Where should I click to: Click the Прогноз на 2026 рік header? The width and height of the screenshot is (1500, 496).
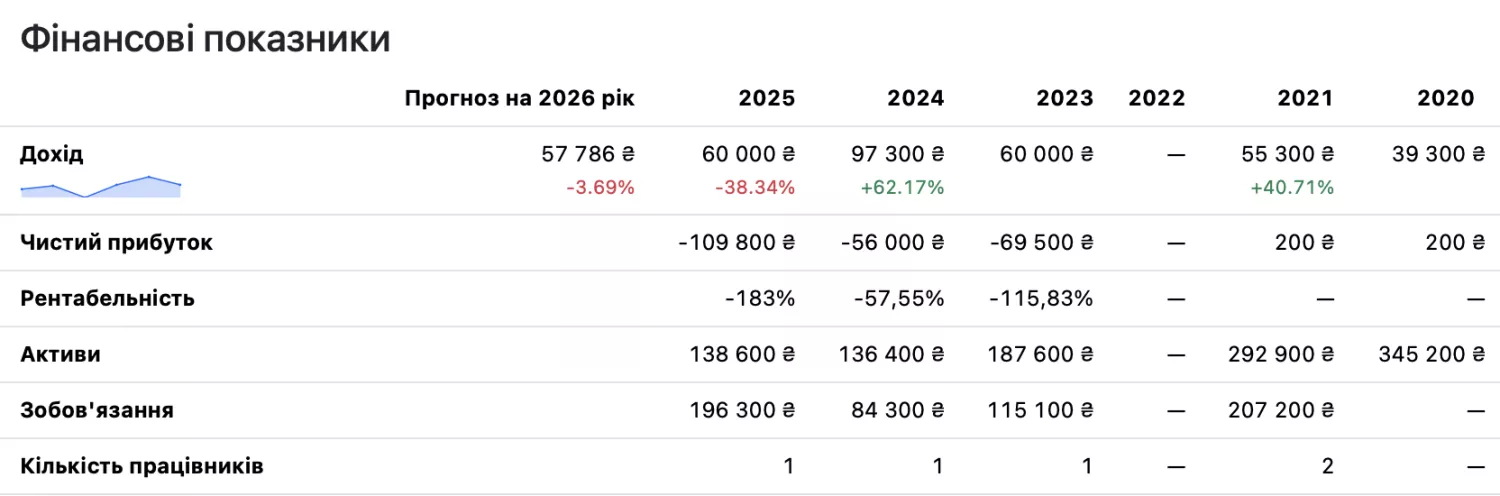pos(519,98)
